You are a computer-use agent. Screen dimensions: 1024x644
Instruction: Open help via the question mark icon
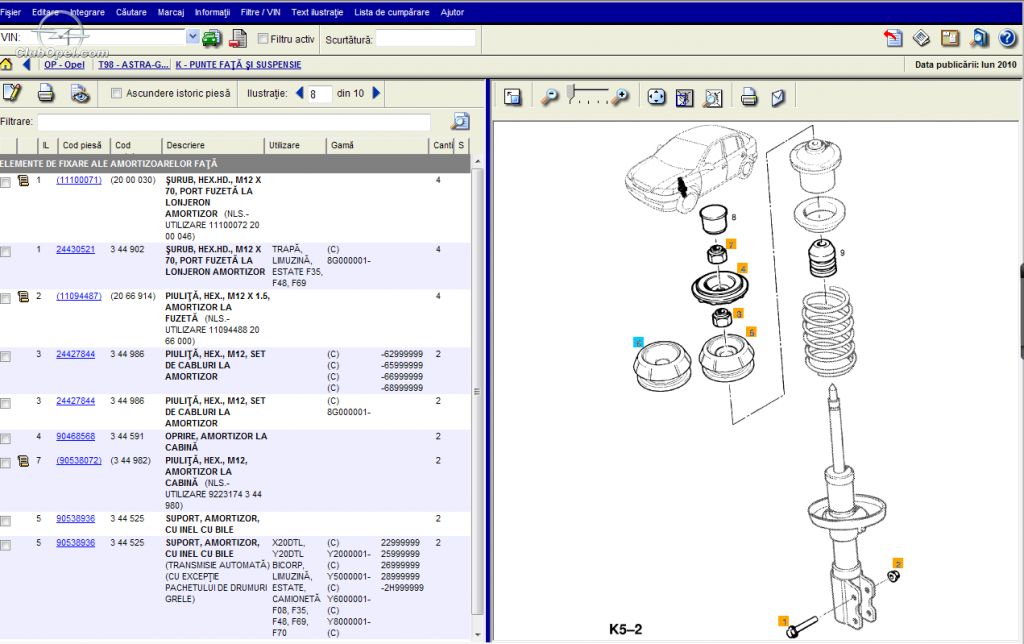click(x=1007, y=39)
